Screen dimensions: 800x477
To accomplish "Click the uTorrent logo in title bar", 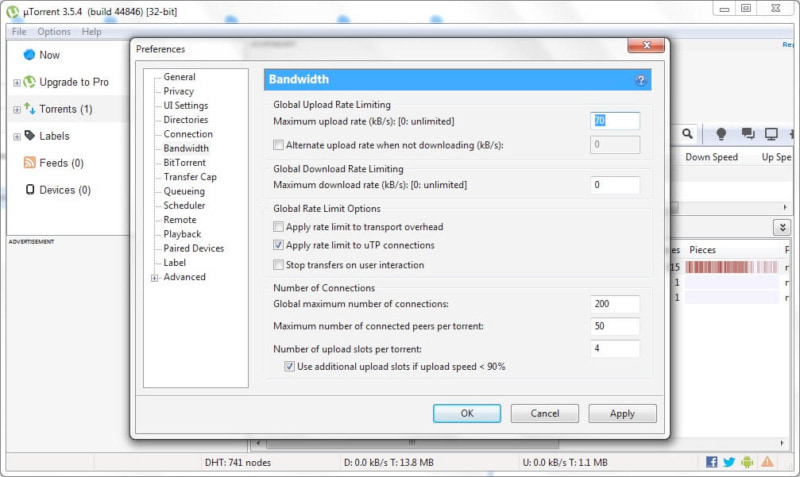I will point(12,11).
